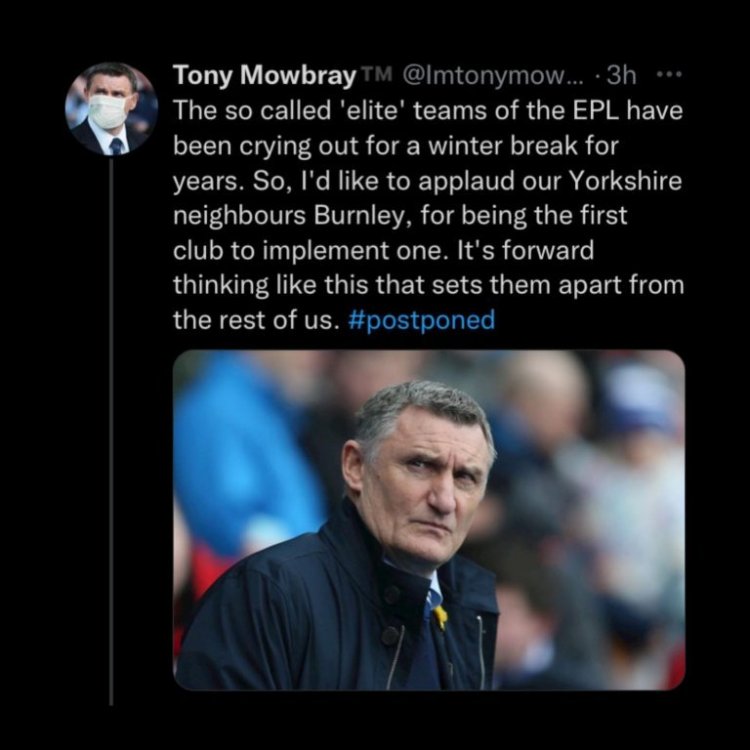Open the @Imtonymow... handle link
This screenshot has height=750, width=750.
coord(494,76)
